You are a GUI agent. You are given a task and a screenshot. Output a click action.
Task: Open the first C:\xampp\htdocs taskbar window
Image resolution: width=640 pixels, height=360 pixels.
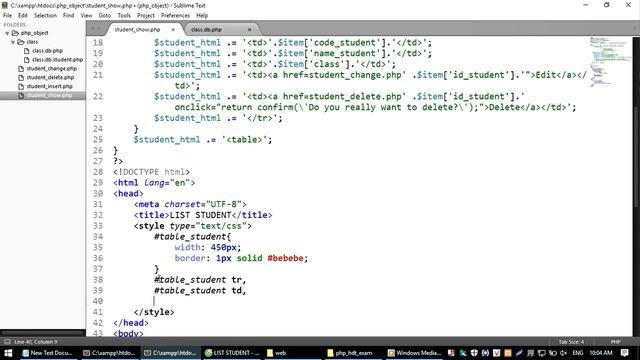click(109, 353)
